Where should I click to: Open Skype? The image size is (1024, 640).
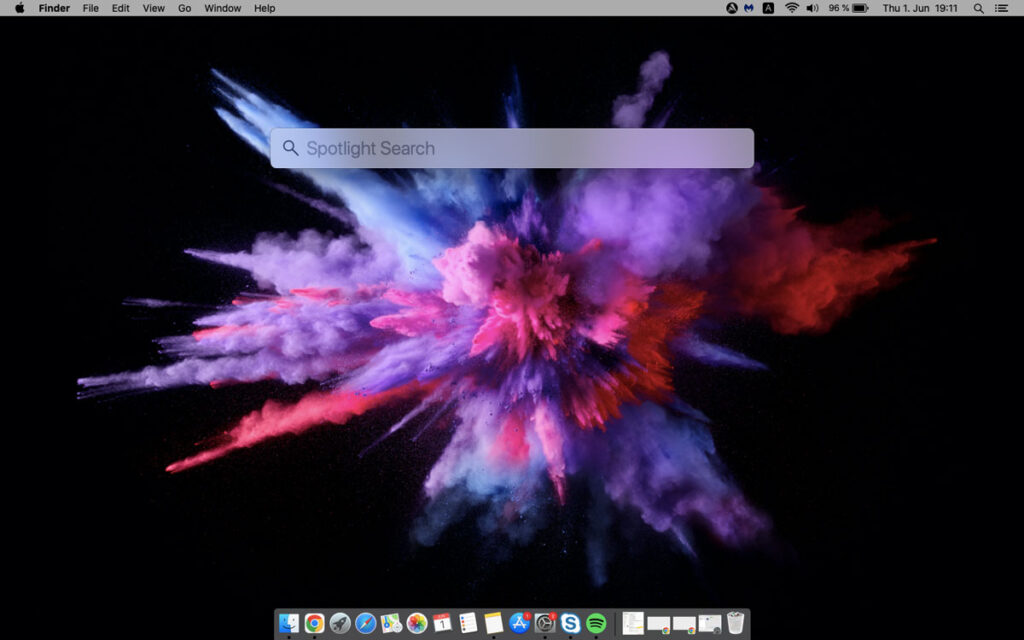[x=569, y=621]
